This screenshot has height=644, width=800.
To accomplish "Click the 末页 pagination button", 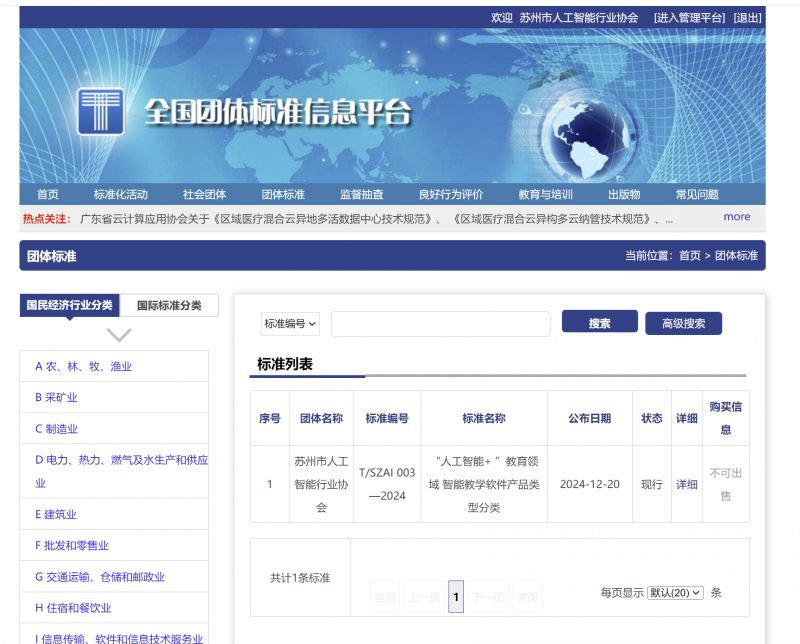I will pos(527,597).
